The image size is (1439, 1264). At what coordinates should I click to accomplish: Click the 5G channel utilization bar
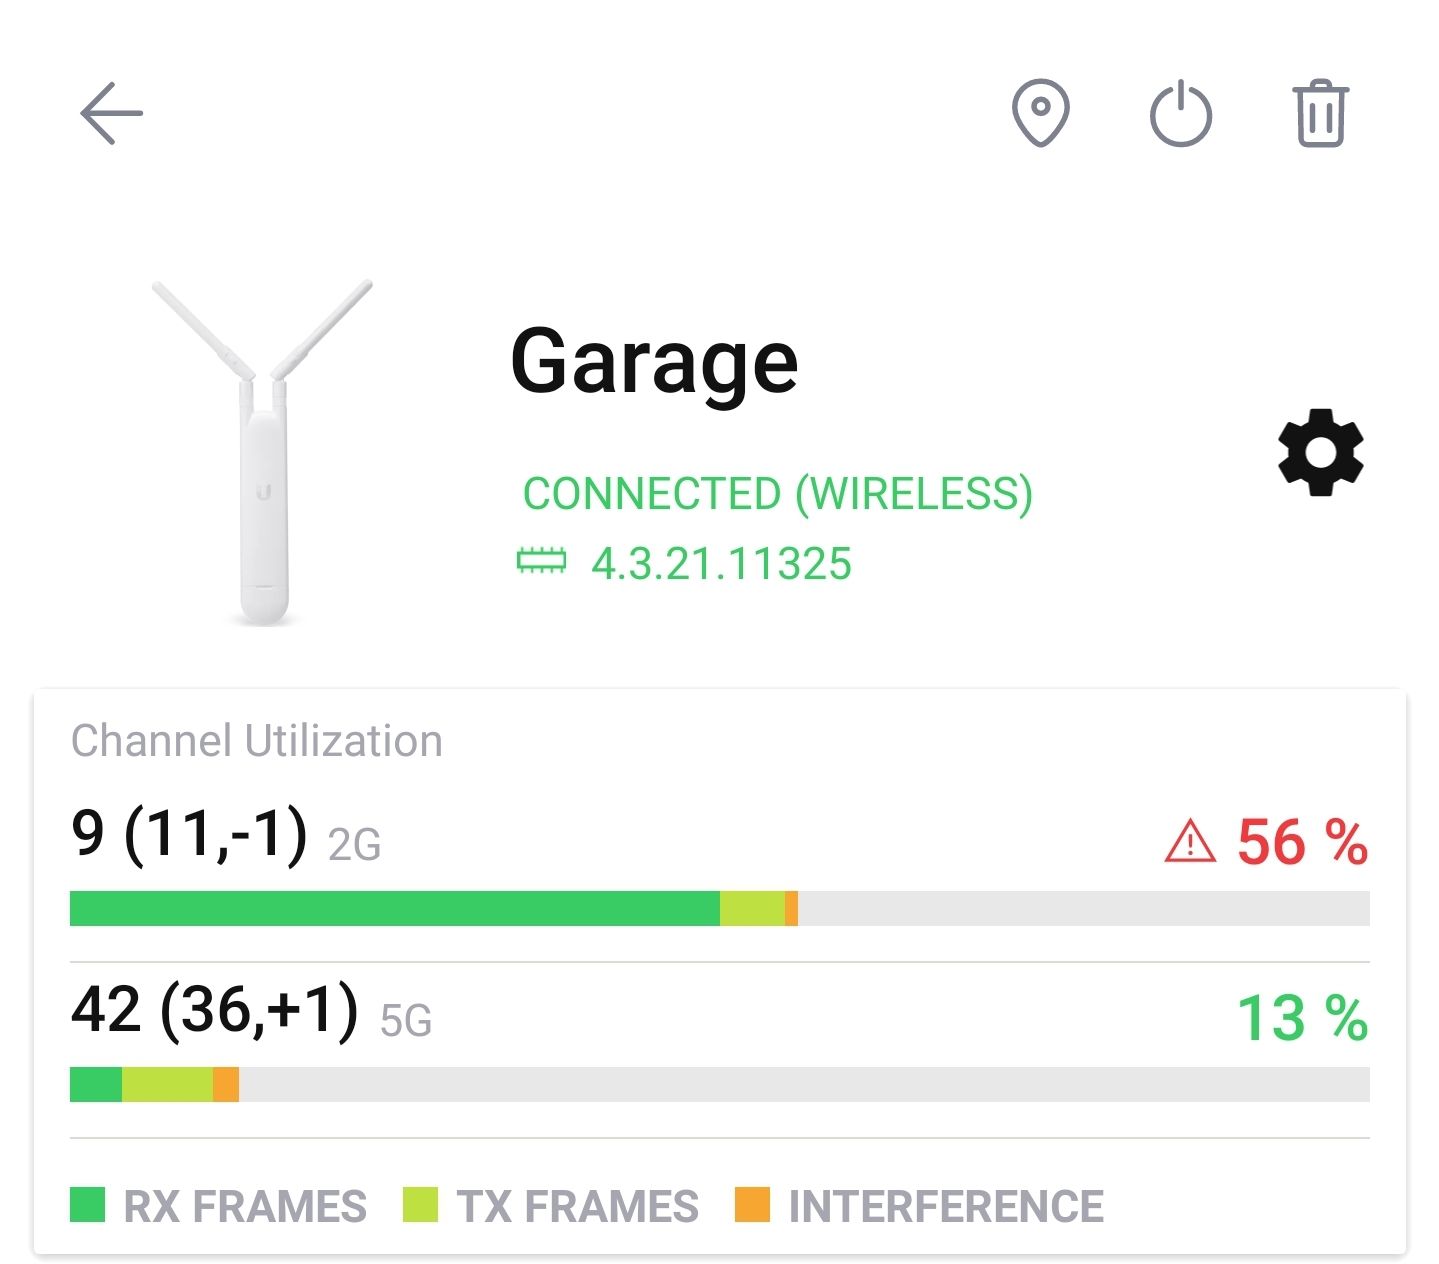719,1084
